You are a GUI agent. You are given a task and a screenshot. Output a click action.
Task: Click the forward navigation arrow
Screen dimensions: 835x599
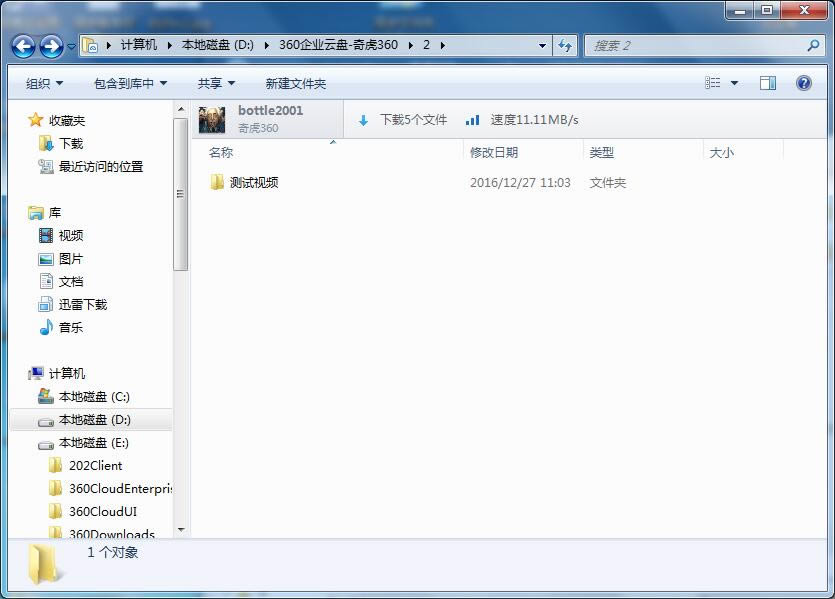51,46
